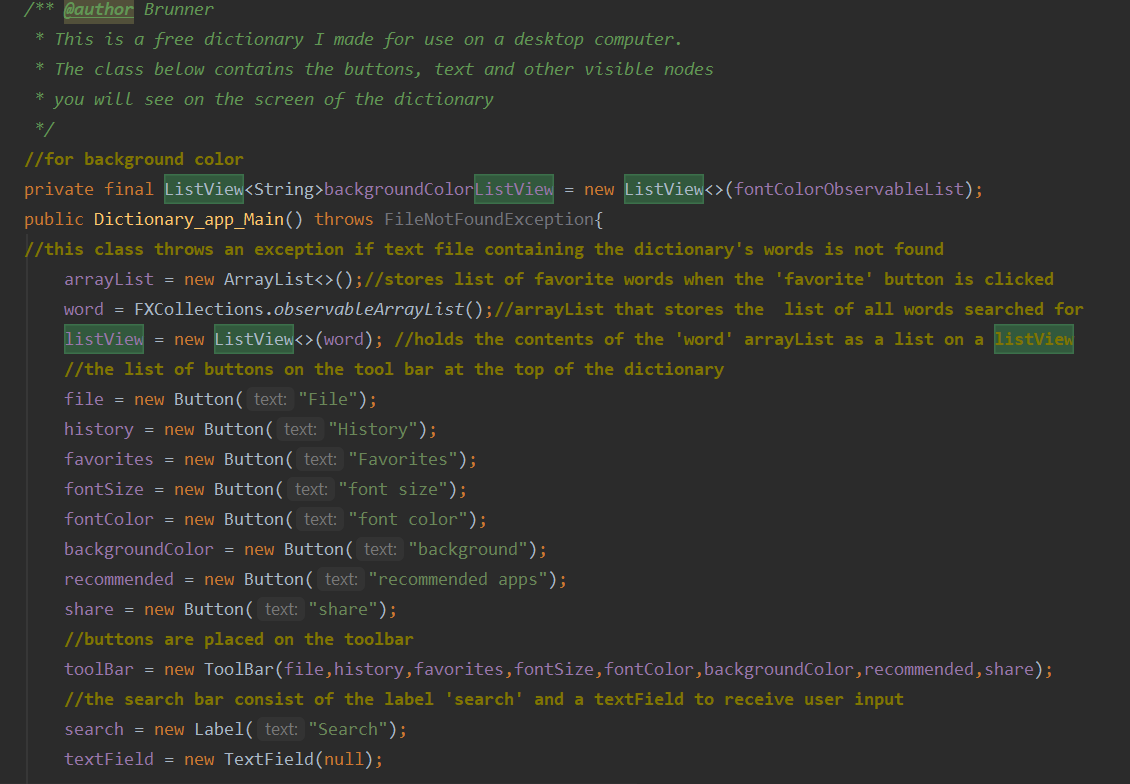Click the 'text:' hint on the fontColor line

click(320, 520)
